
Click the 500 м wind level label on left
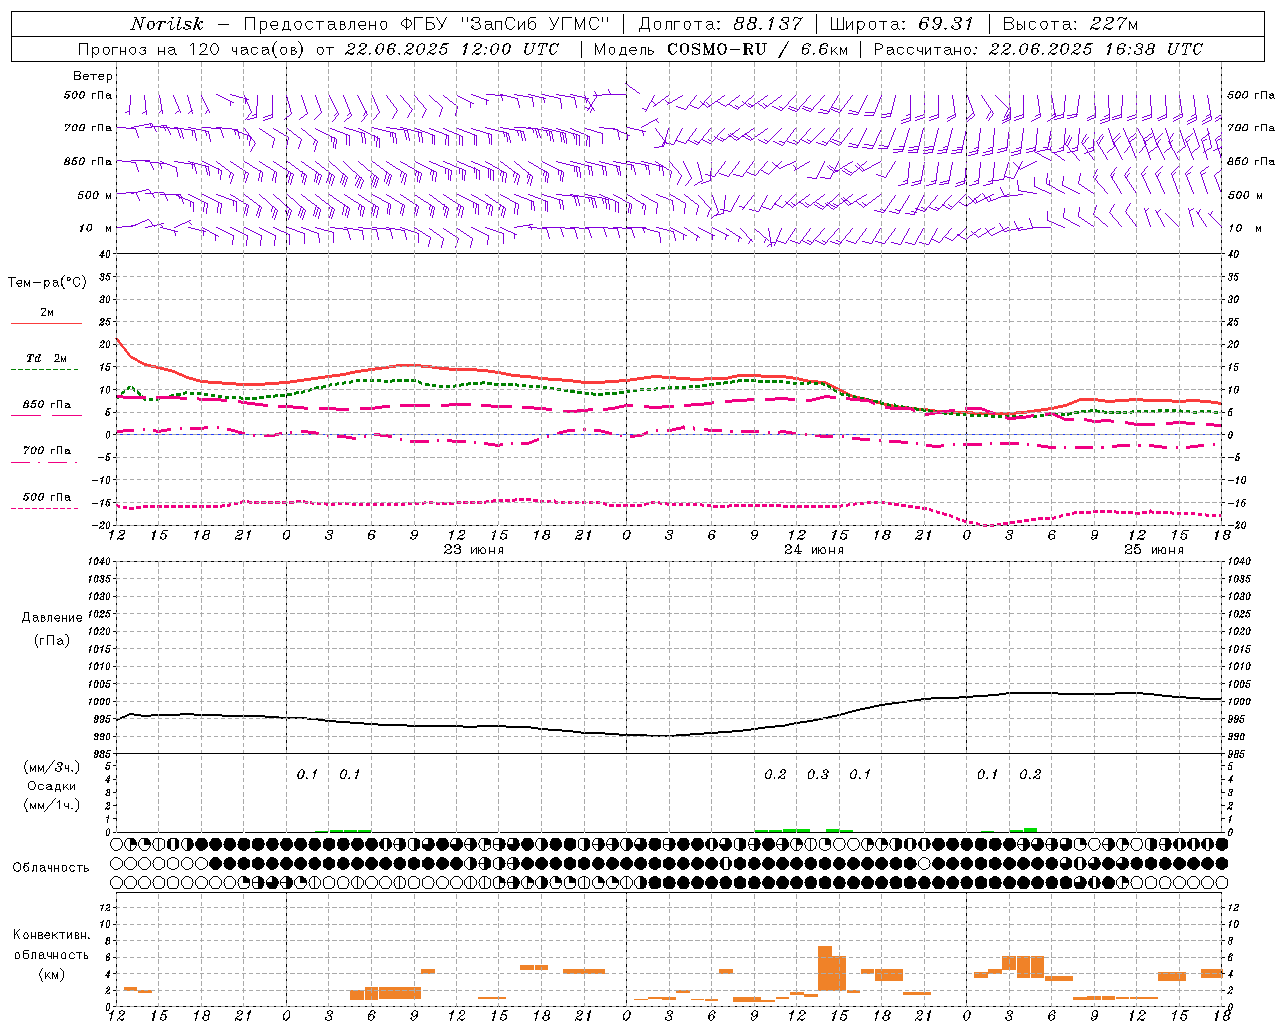[88, 196]
